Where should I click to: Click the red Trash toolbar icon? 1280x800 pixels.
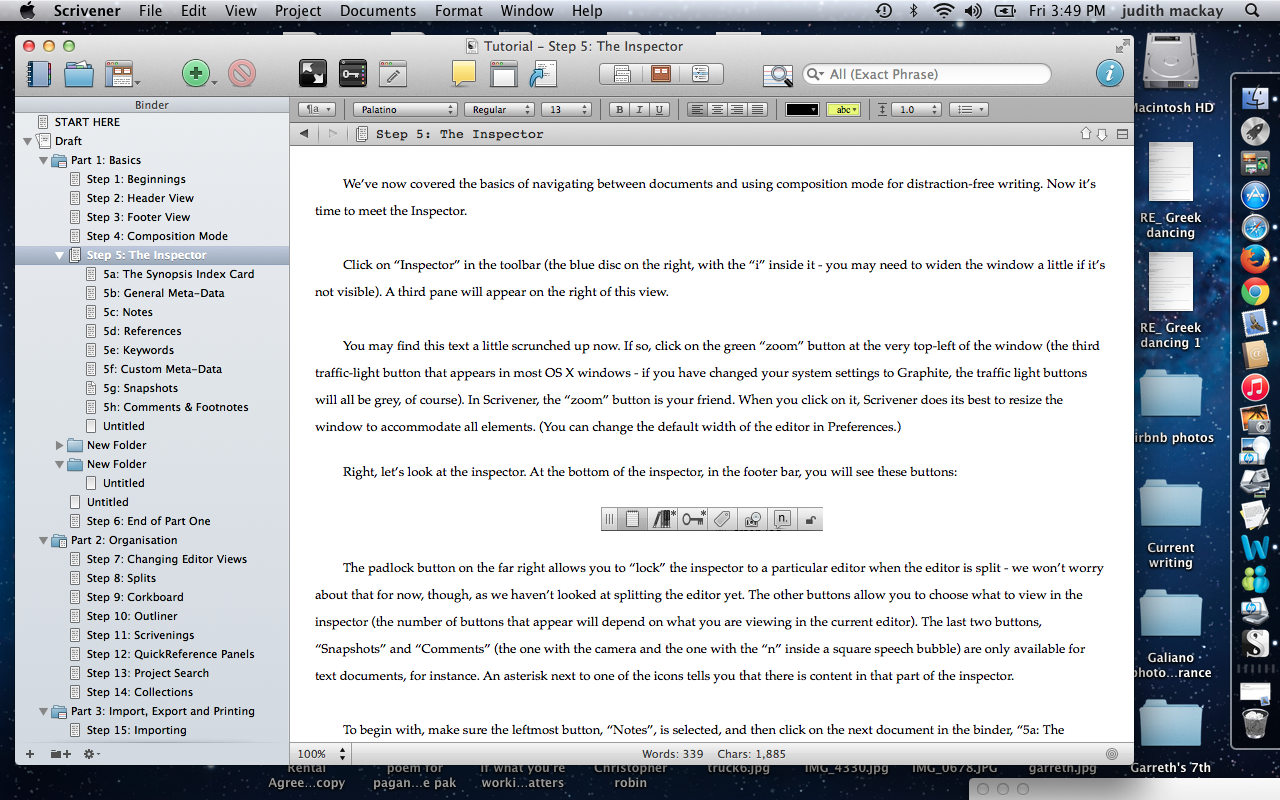(242, 73)
